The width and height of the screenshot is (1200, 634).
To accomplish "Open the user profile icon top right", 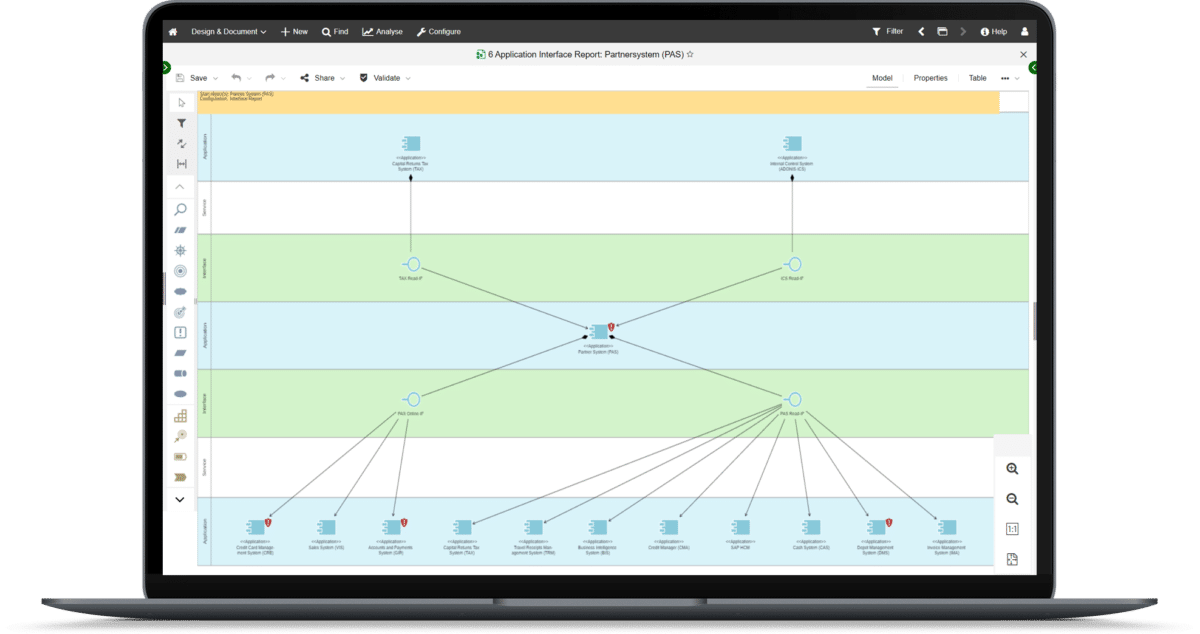I will (1025, 31).
